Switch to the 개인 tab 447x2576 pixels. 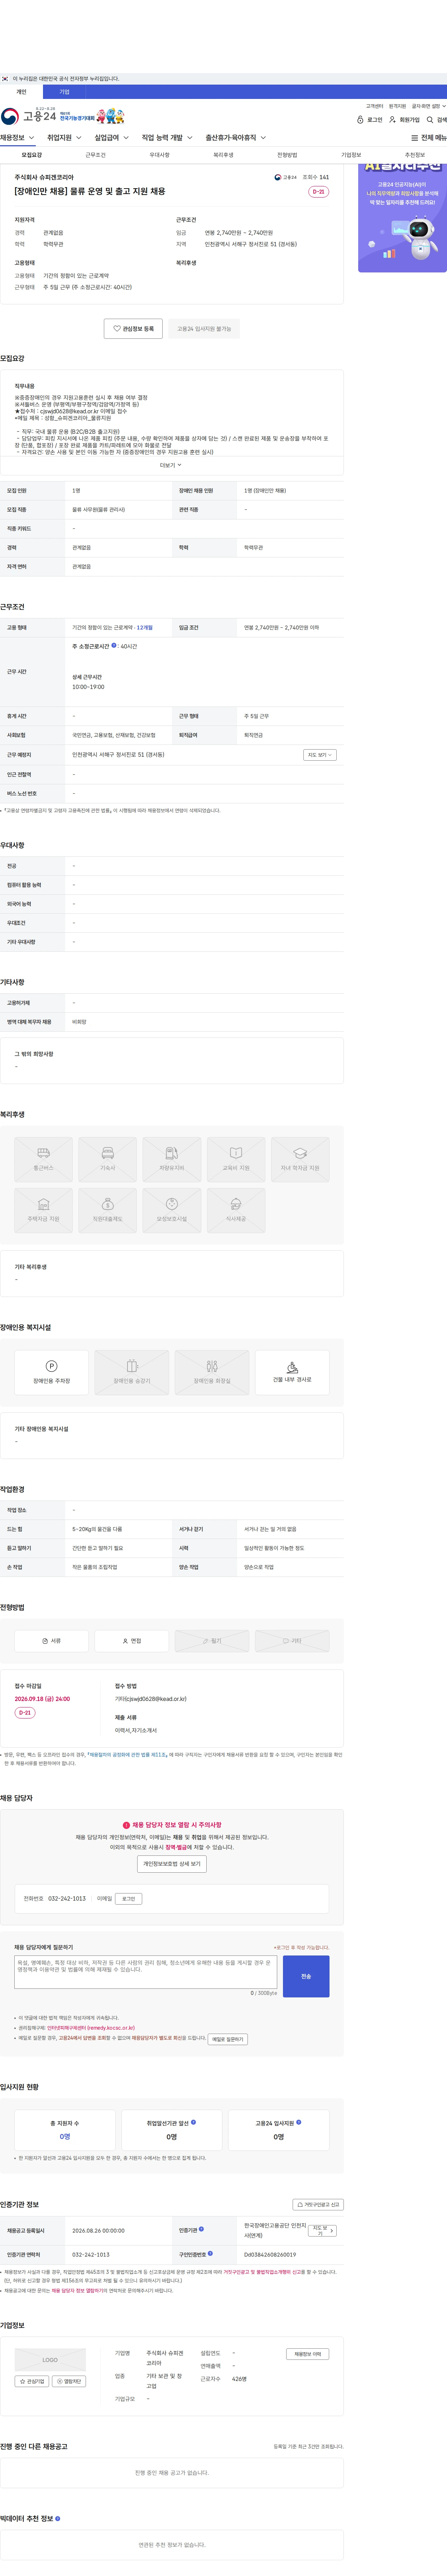coord(21,92)
